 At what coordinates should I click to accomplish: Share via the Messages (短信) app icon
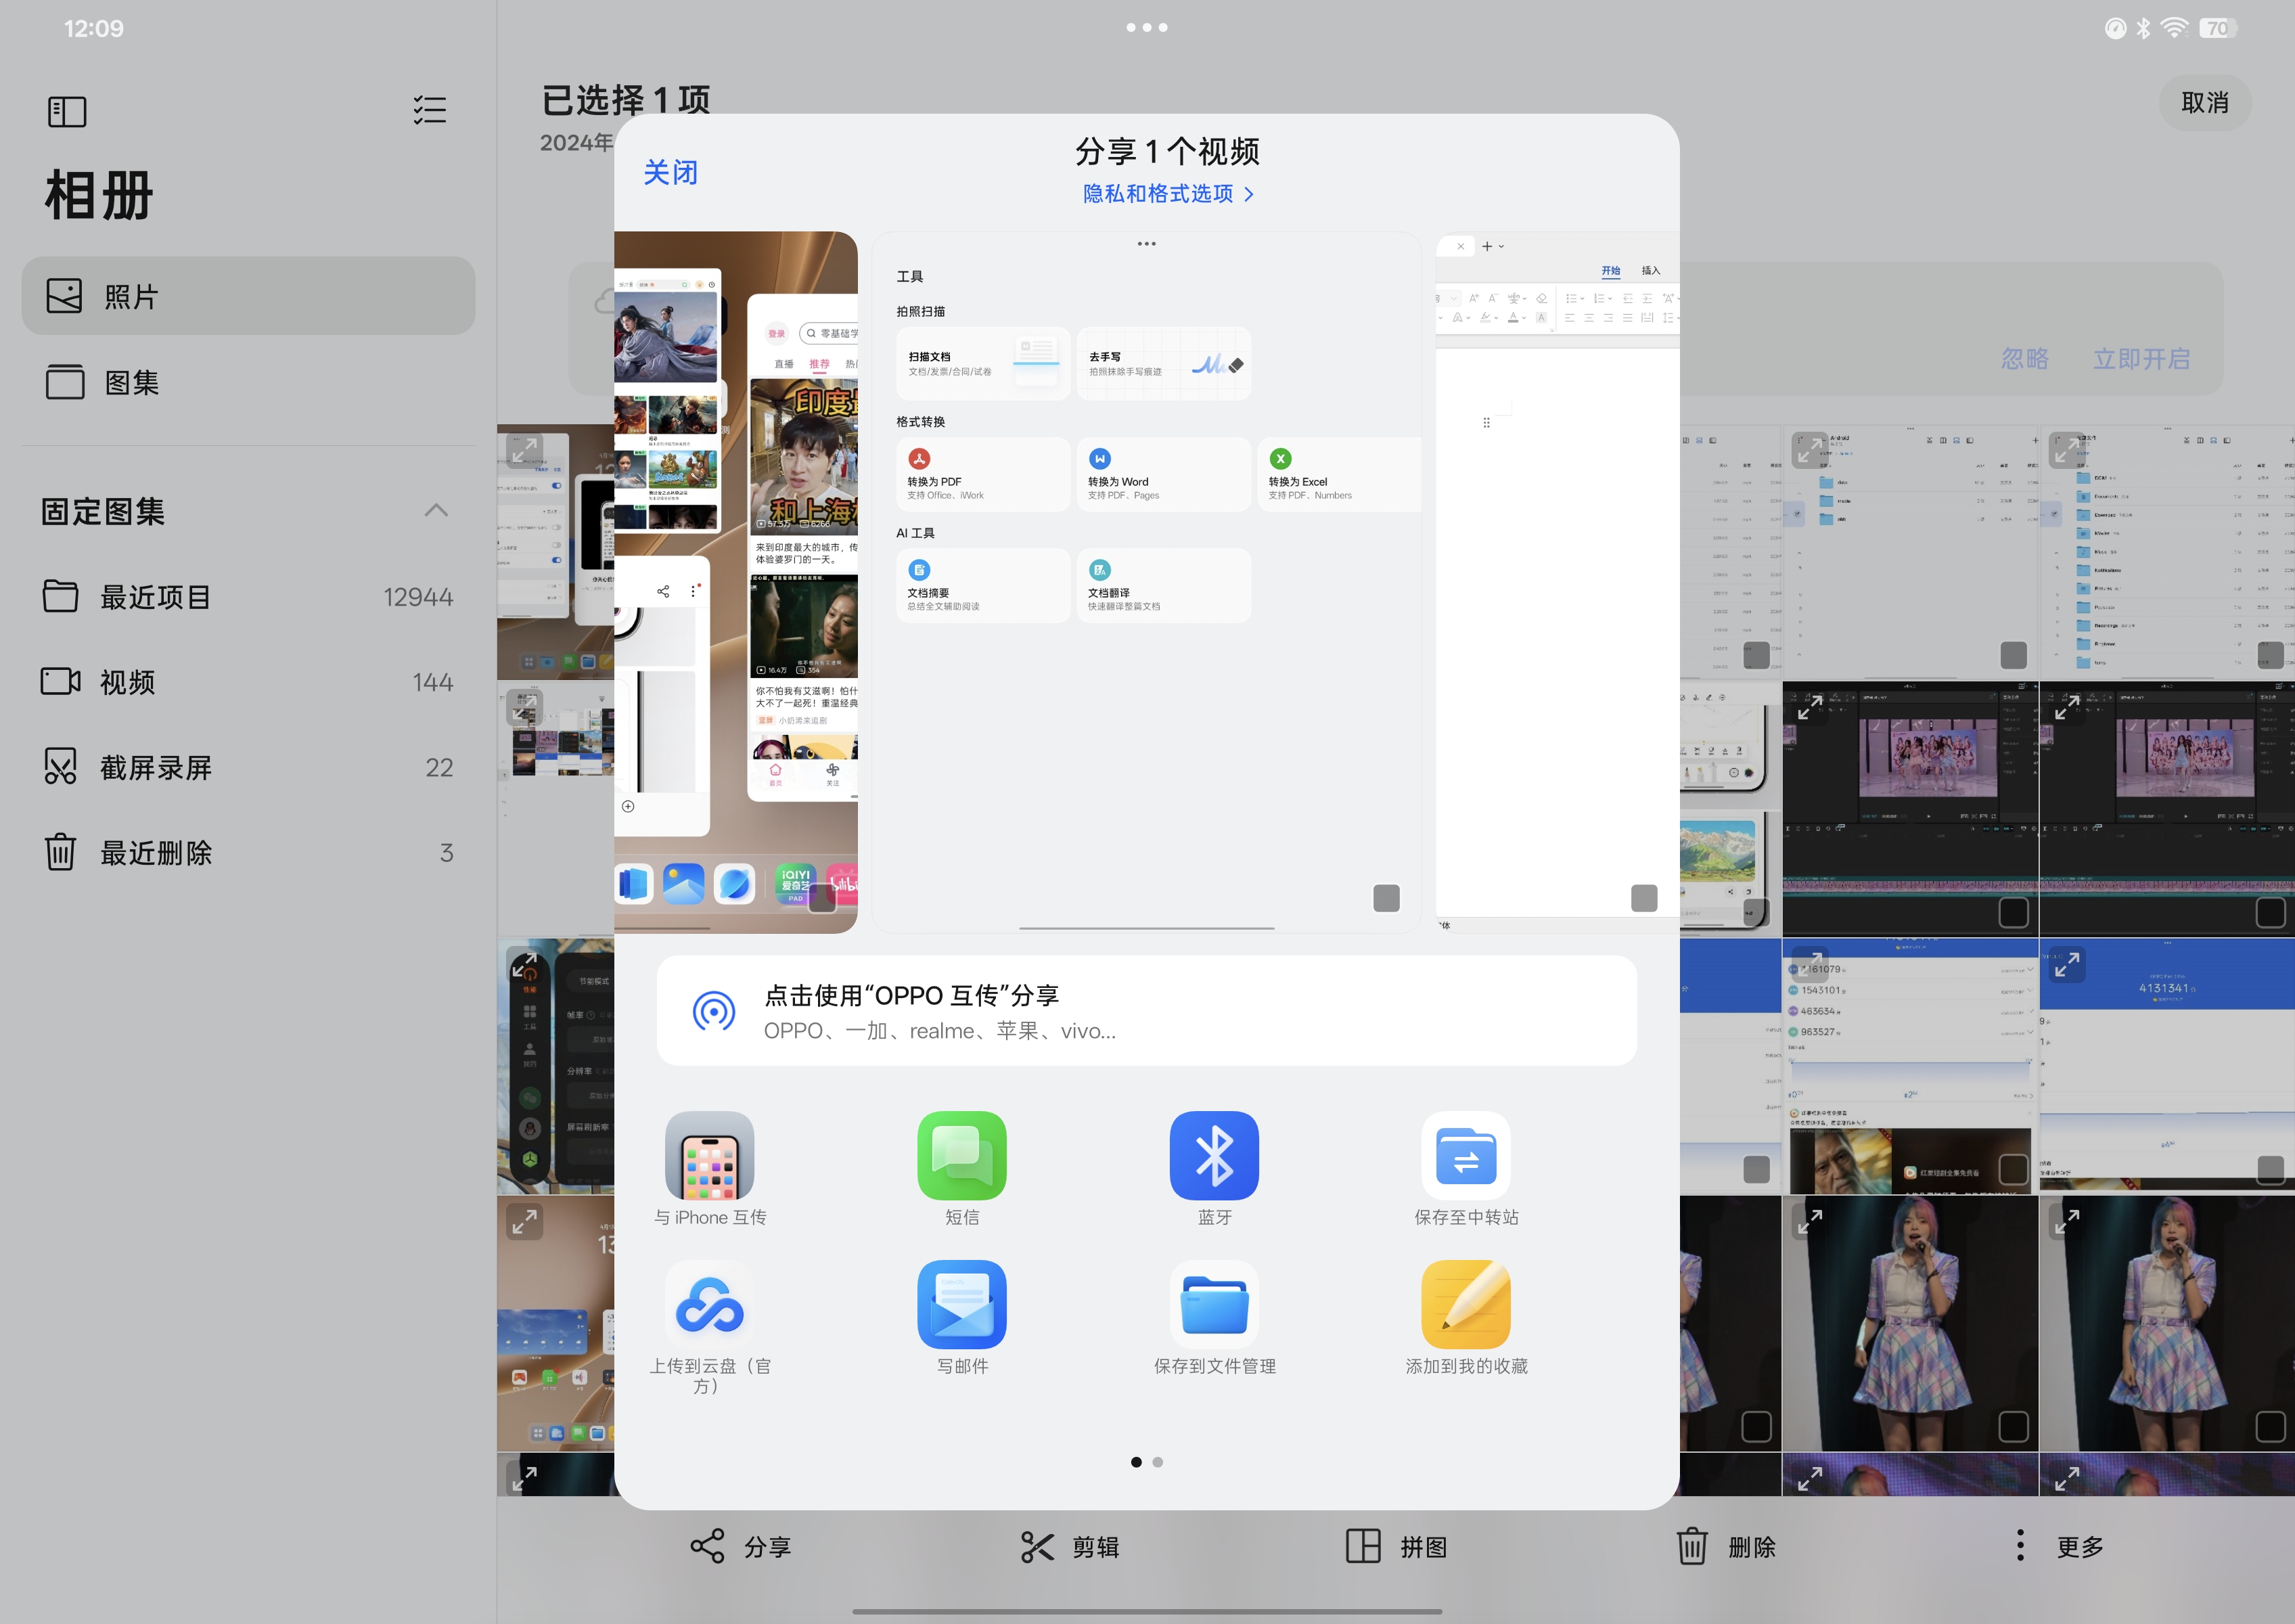[961, 1155]
